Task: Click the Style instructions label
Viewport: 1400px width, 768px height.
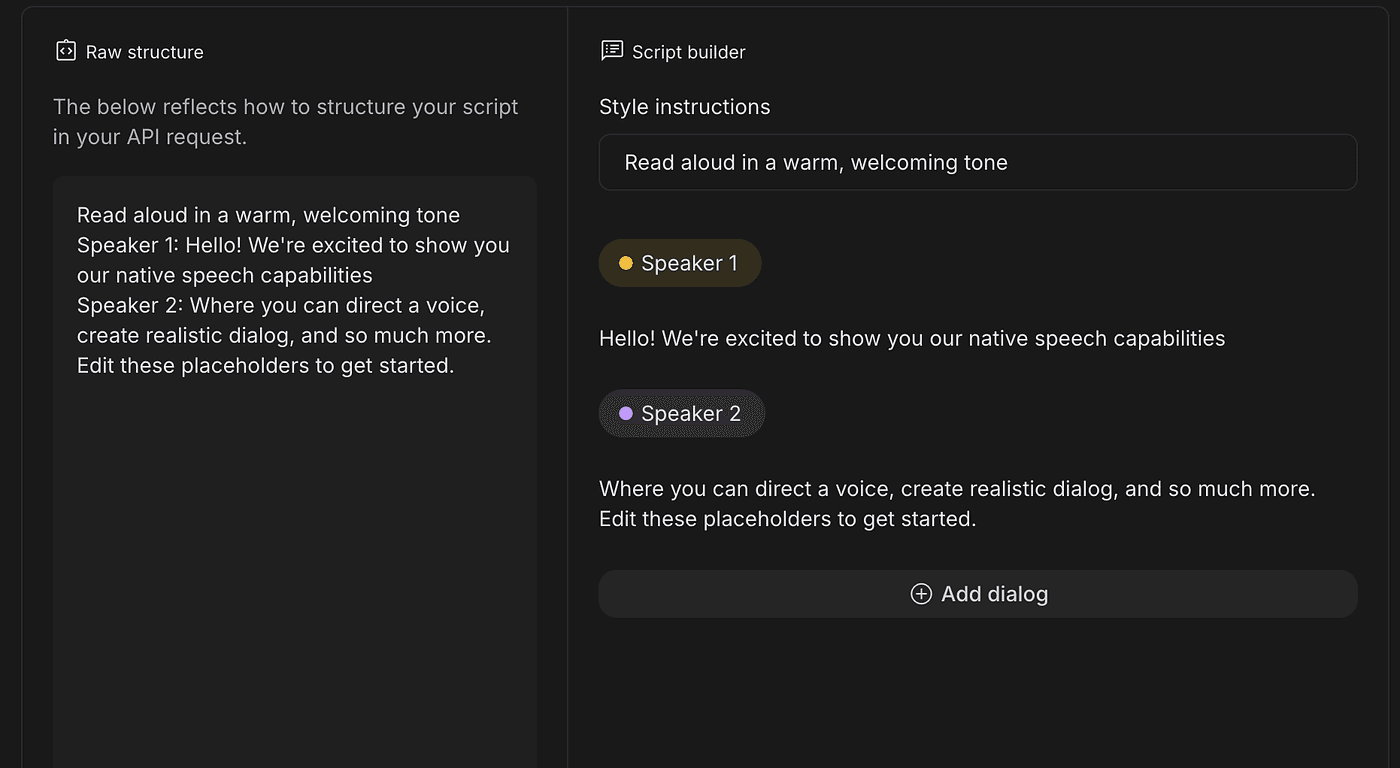Action: [684, 107]
